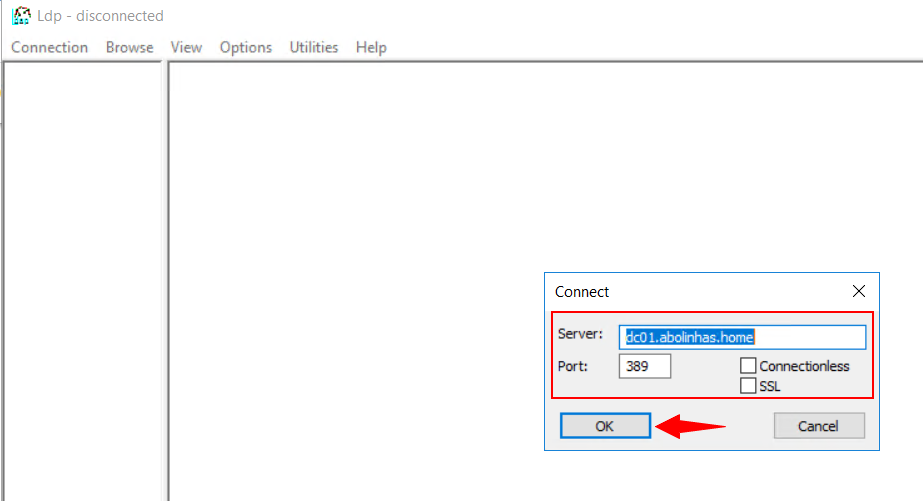
Task: Enable the SSL checkbox
Action: point(748,386)
